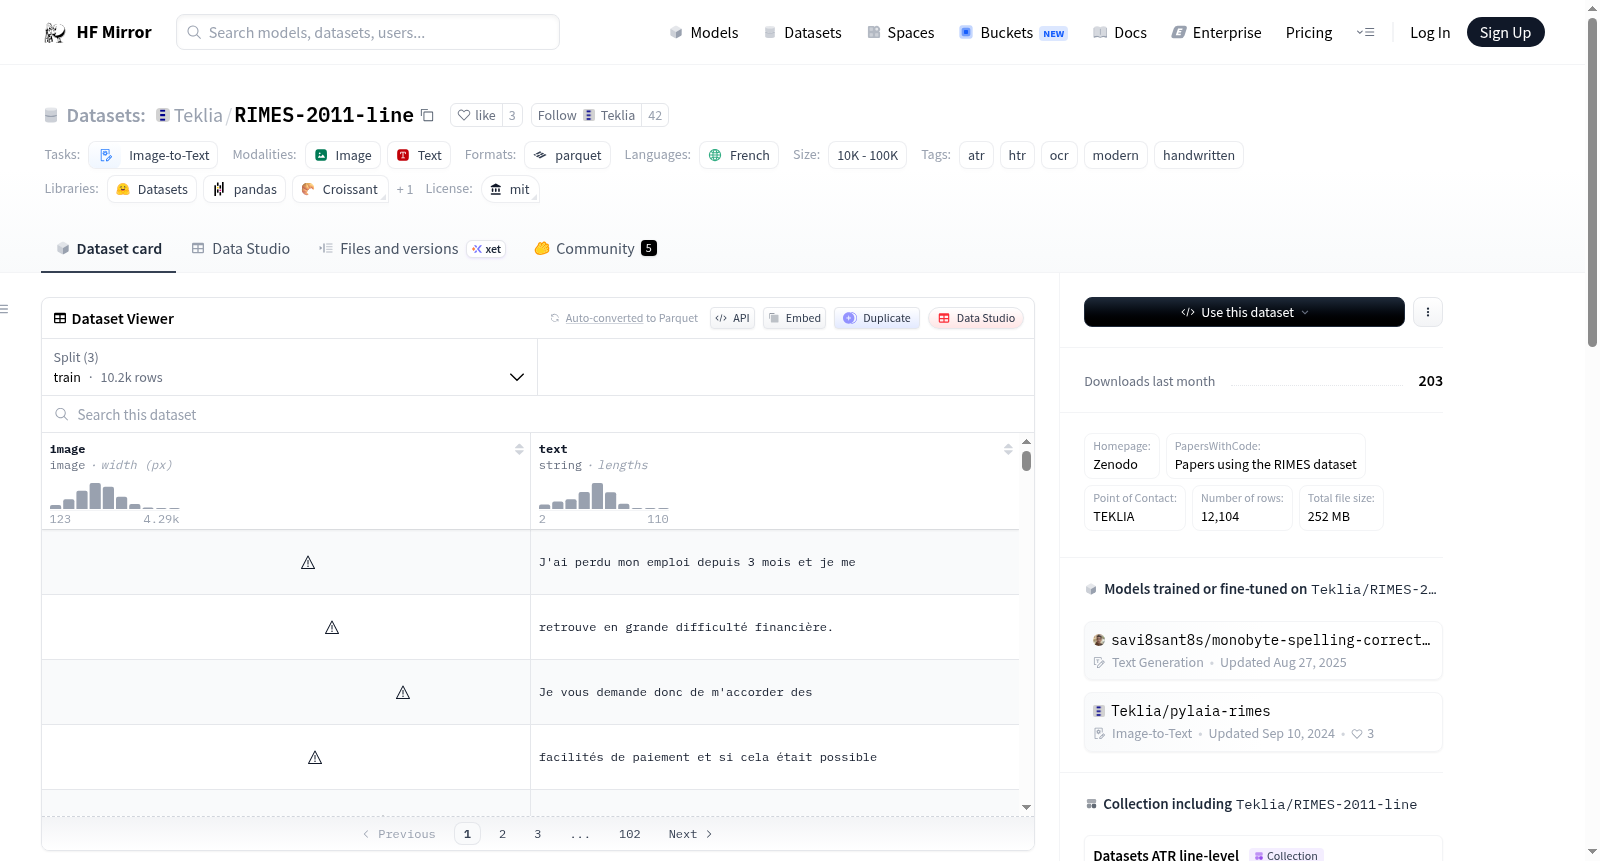Open Models in top navigation
Screen dimensions: 1600x861
(x=704, y=32)
